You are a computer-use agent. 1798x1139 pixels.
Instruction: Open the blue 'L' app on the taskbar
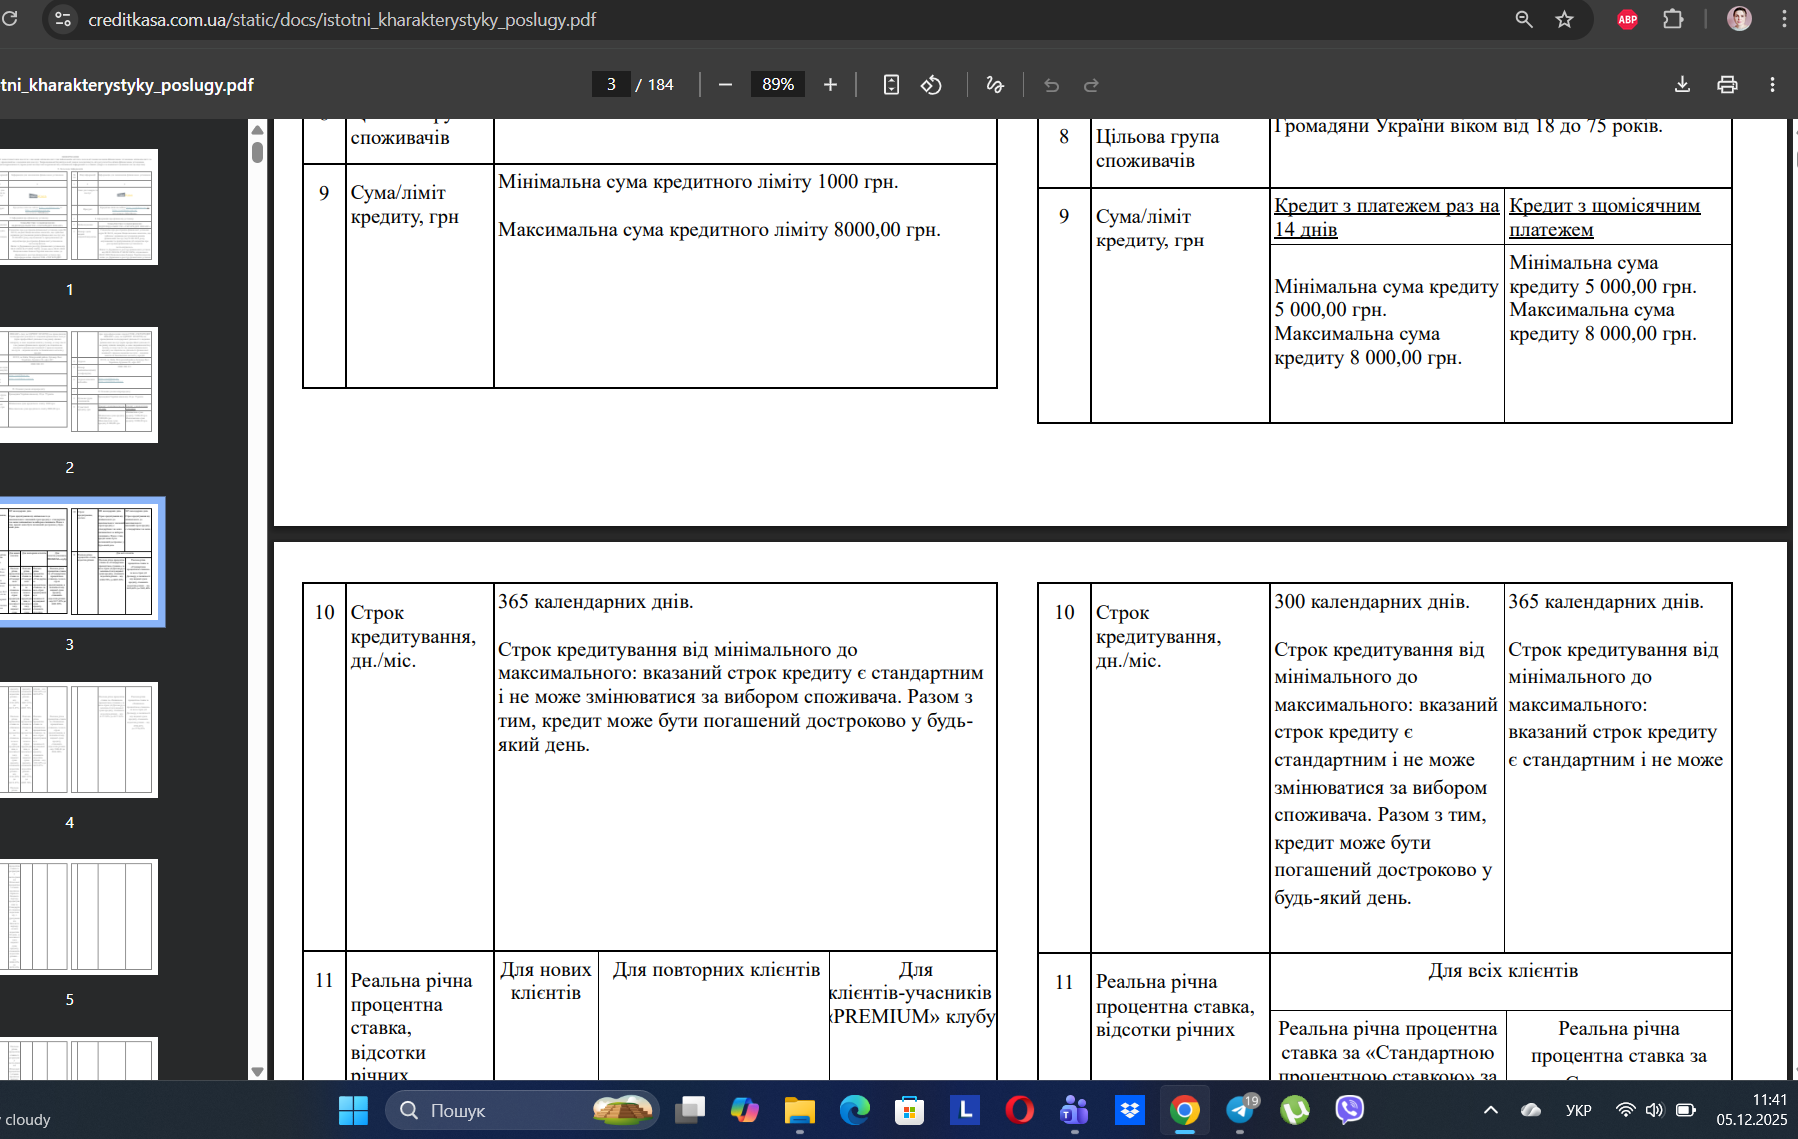click(x=965, y=1110)
